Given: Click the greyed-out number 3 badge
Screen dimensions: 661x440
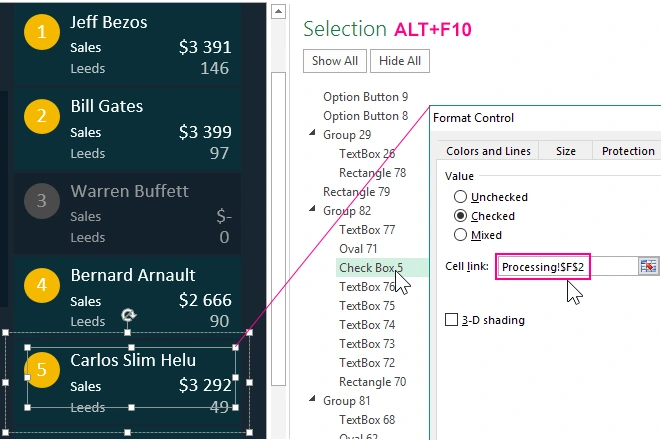Looking at the screenshot, I should [41, 201].
